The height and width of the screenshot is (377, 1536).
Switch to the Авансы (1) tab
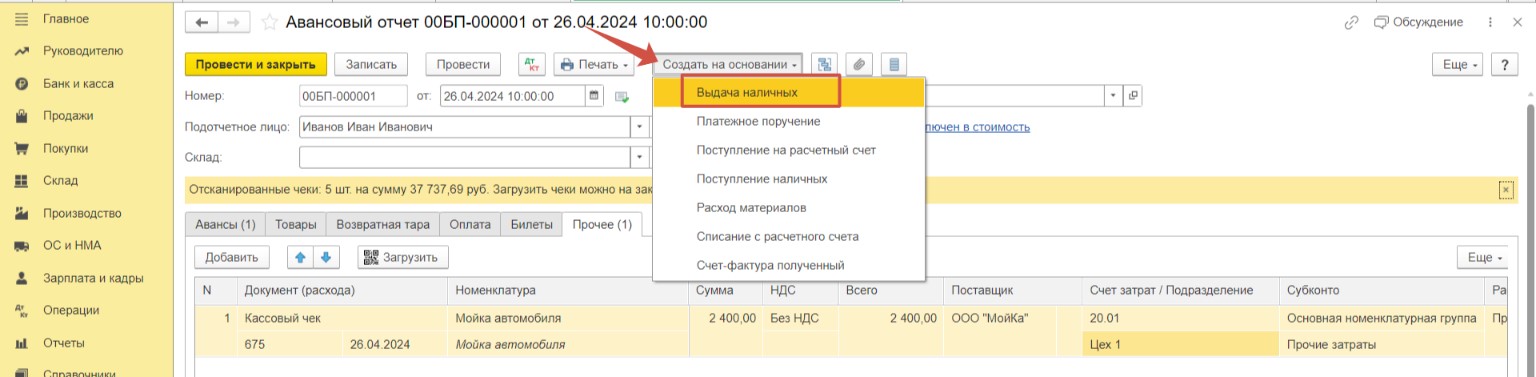coord(226,224)
